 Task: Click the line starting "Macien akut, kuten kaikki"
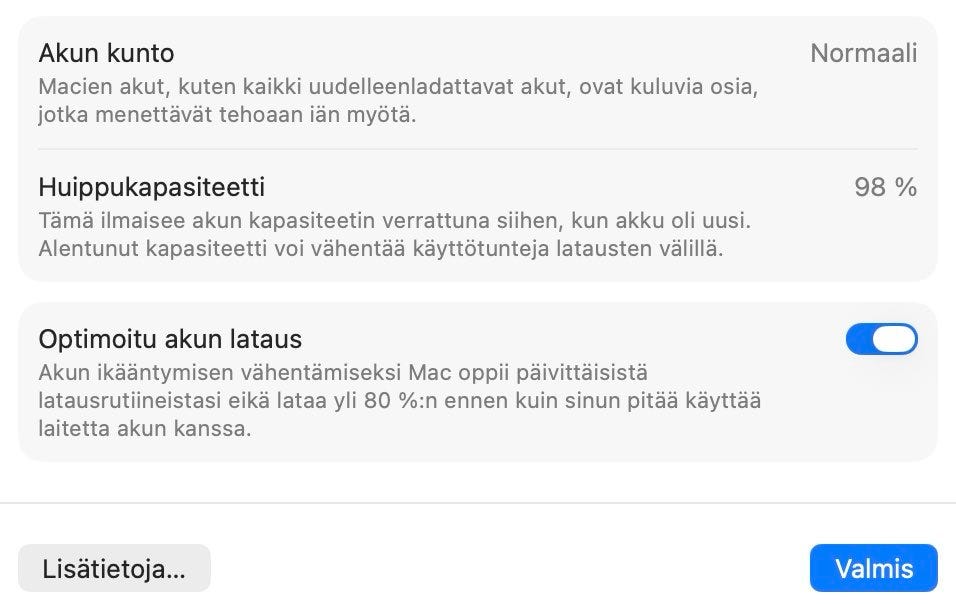pyautogui.click(x=397, y=86)
